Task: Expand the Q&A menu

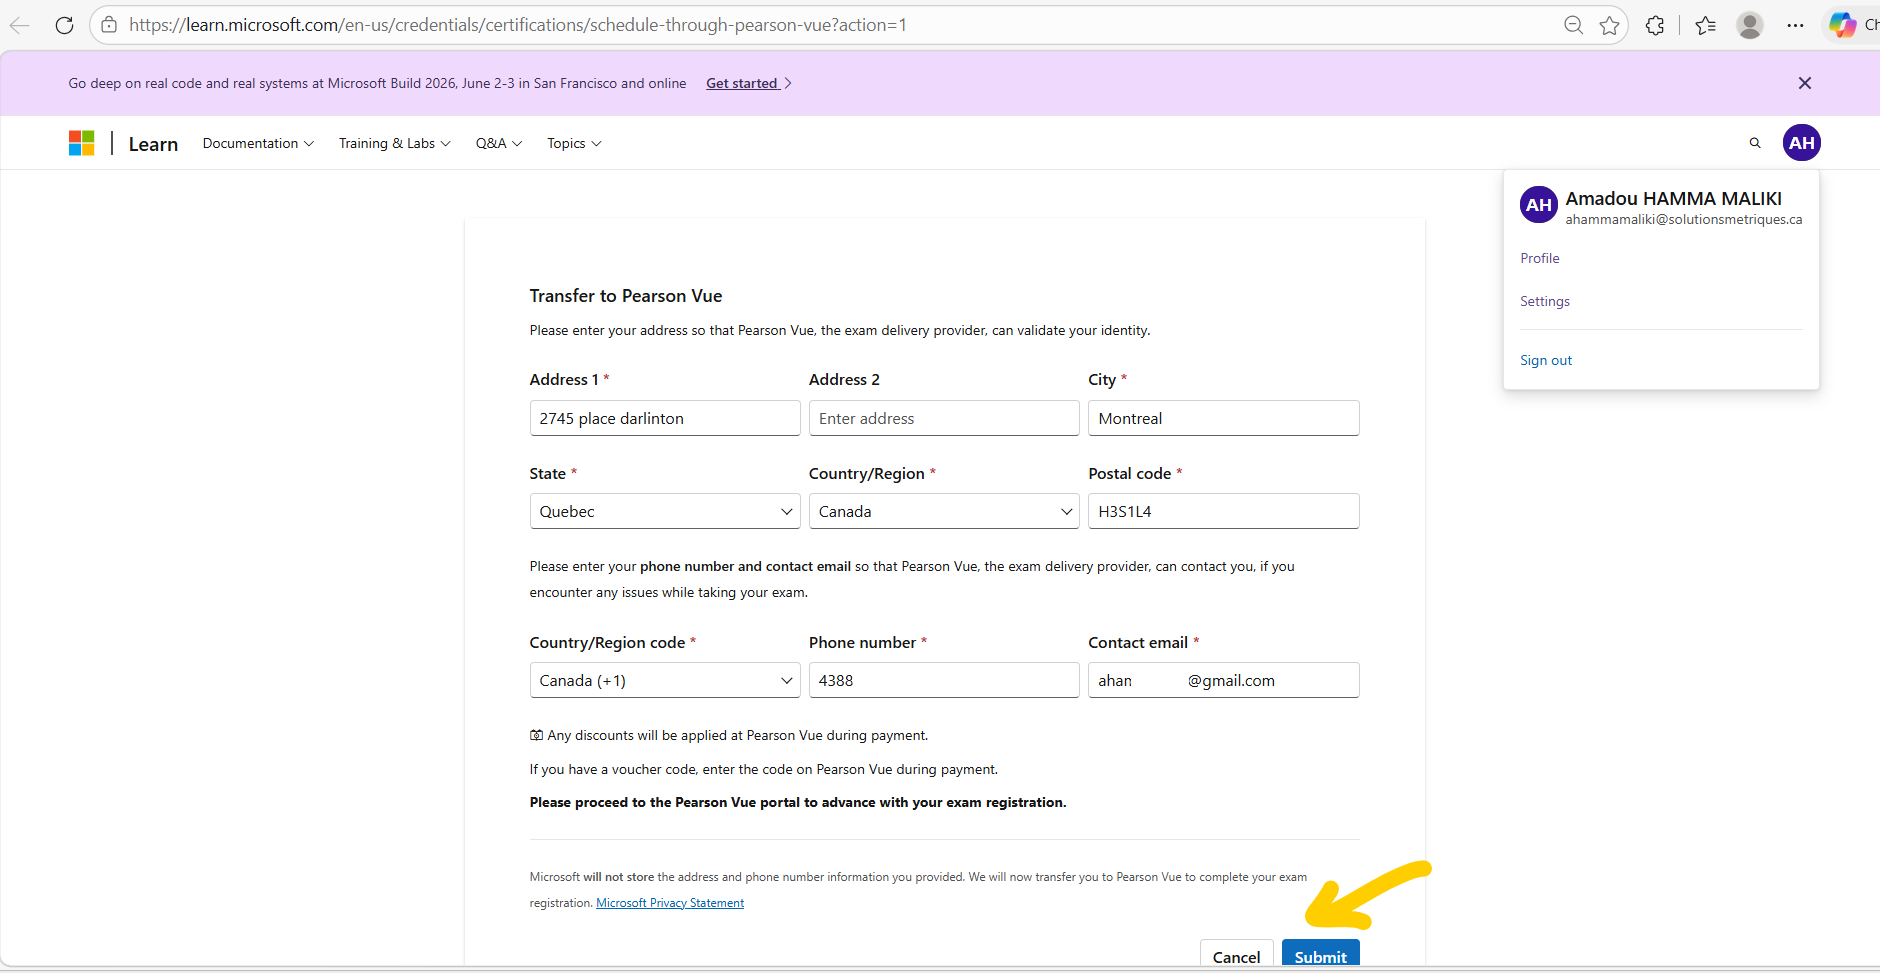Action: pos(499,143)
